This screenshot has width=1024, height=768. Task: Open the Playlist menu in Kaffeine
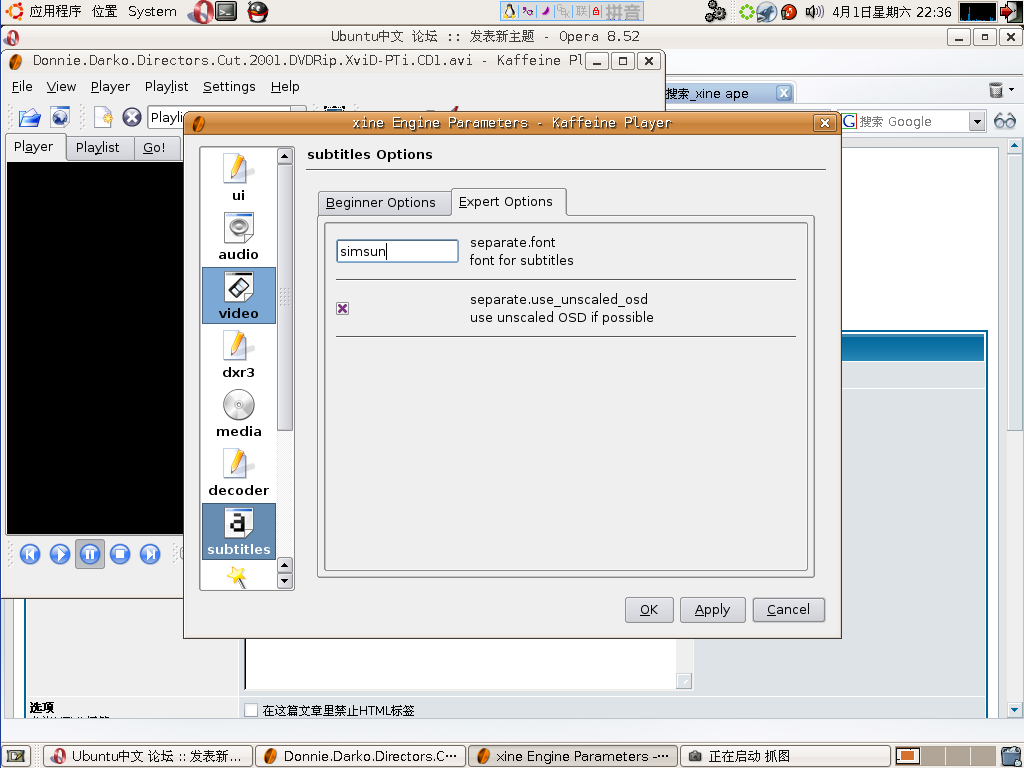click(x=167, y=86)
